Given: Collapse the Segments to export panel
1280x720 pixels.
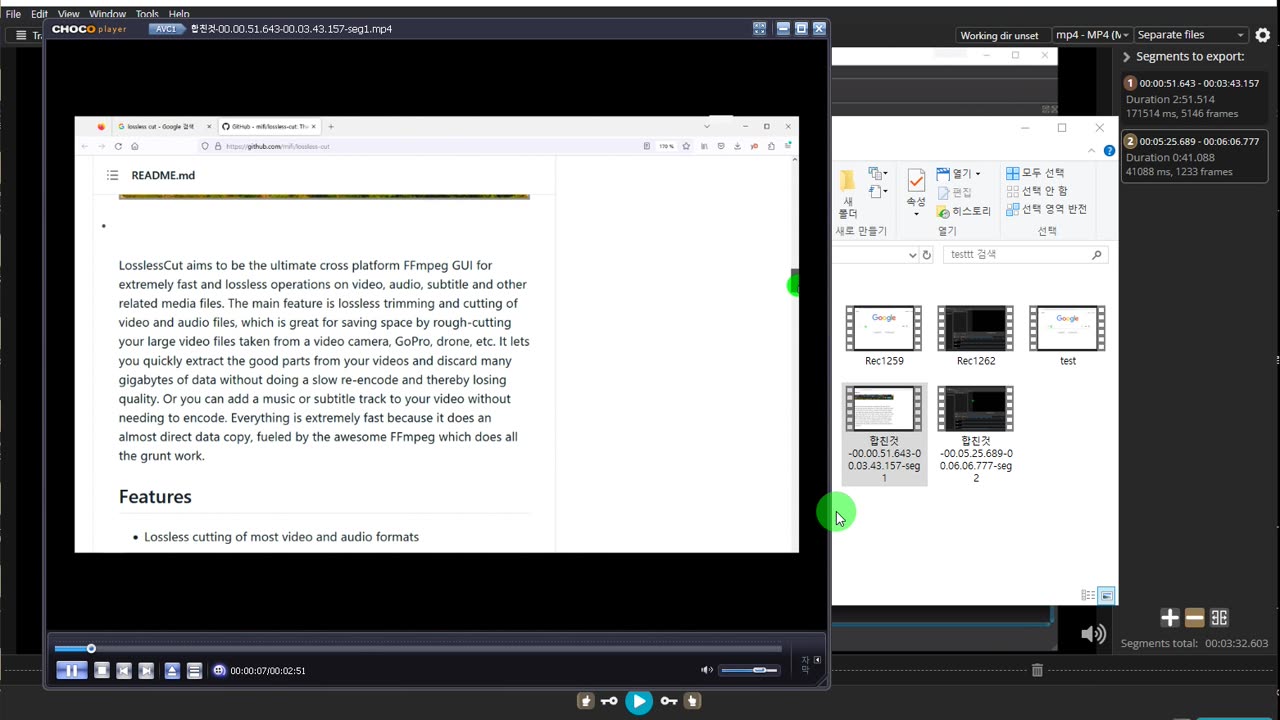Looking at the screenshot, I should pyautogui.click(x=1127, y=57).
